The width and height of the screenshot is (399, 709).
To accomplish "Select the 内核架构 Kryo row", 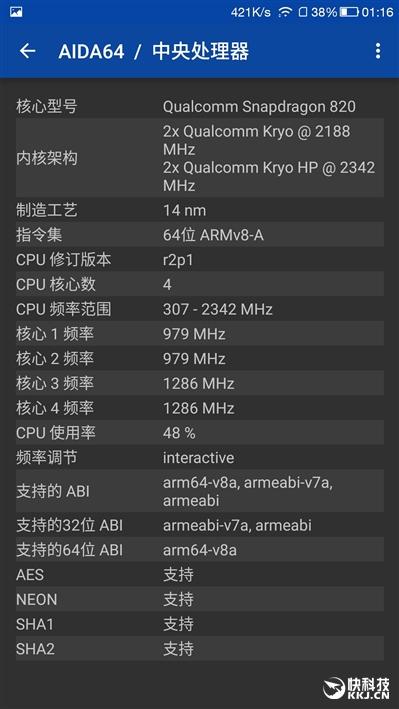I will 200,158.
